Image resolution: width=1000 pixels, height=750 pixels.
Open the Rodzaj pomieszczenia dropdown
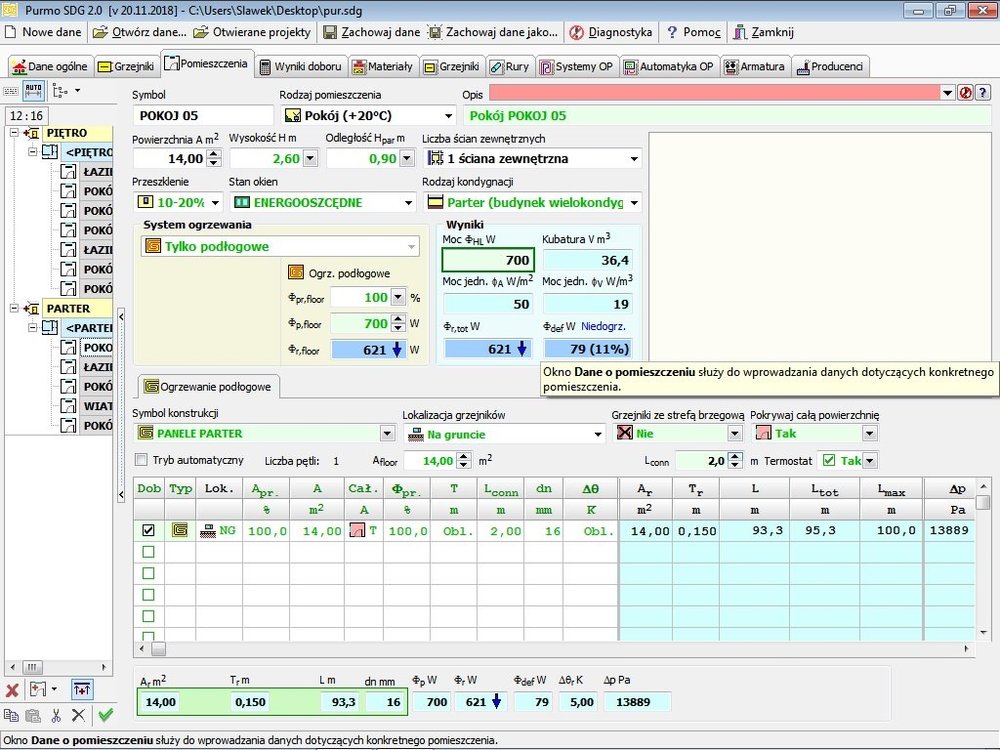[447, 116]
